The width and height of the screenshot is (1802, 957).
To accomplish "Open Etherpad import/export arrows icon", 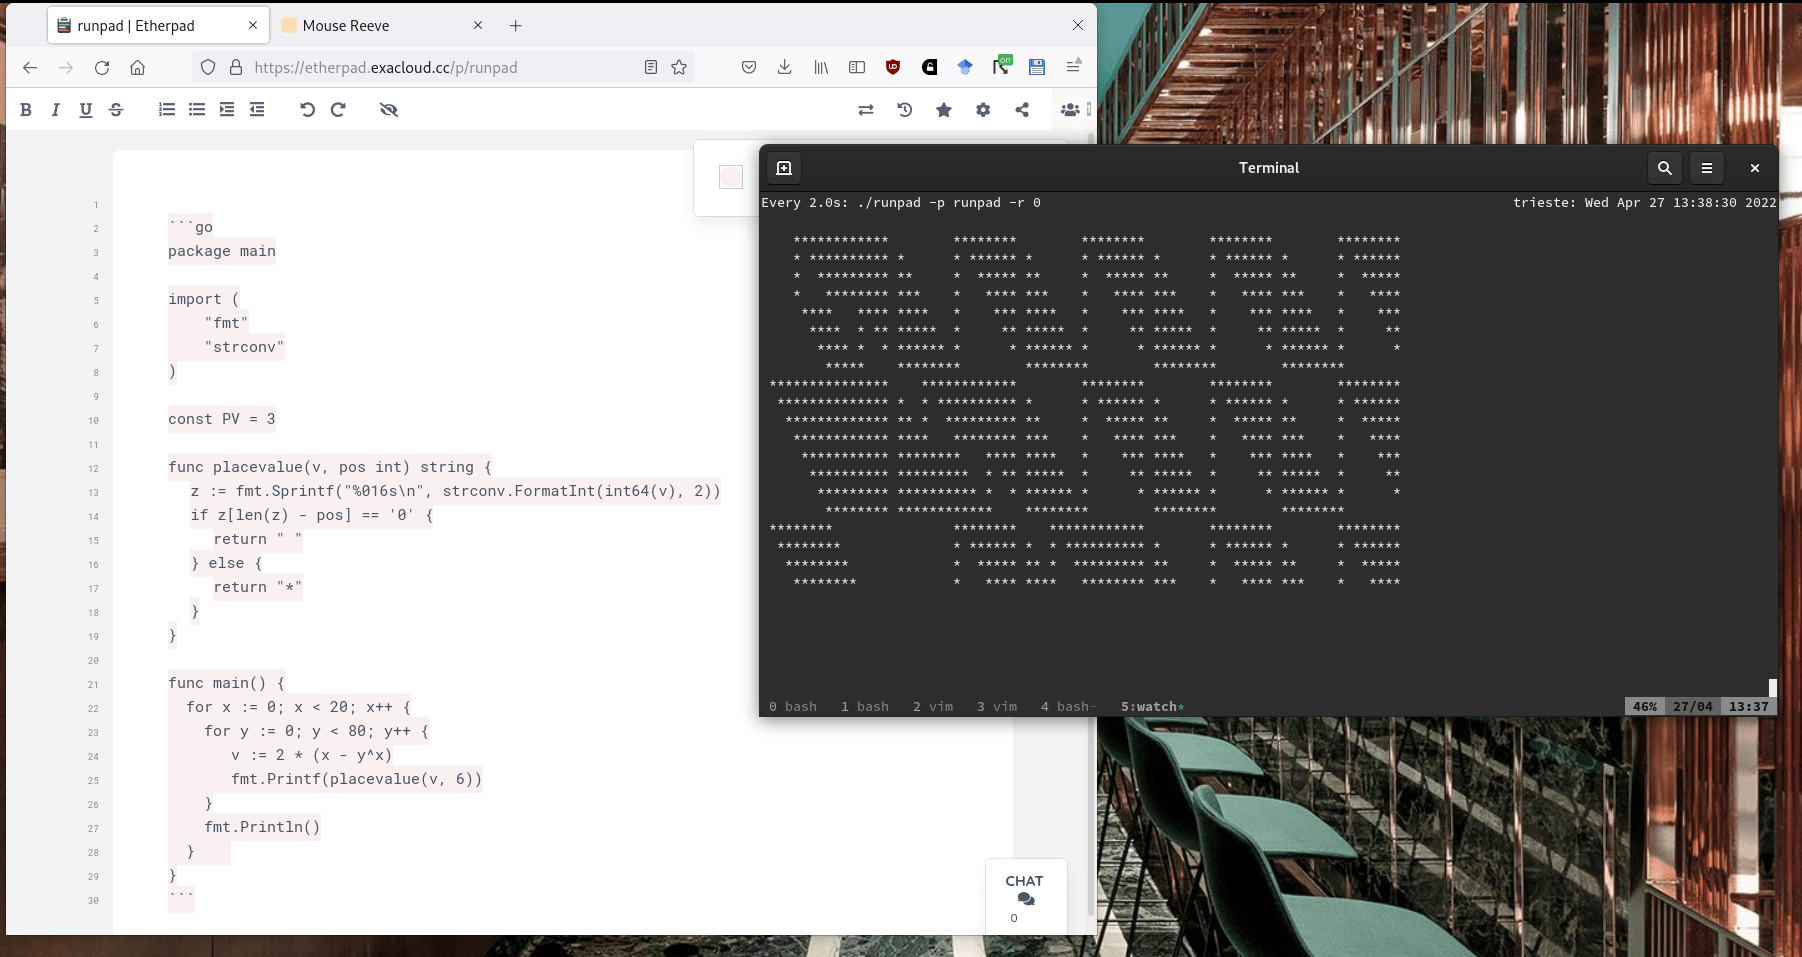I will [x=866, y=110].
